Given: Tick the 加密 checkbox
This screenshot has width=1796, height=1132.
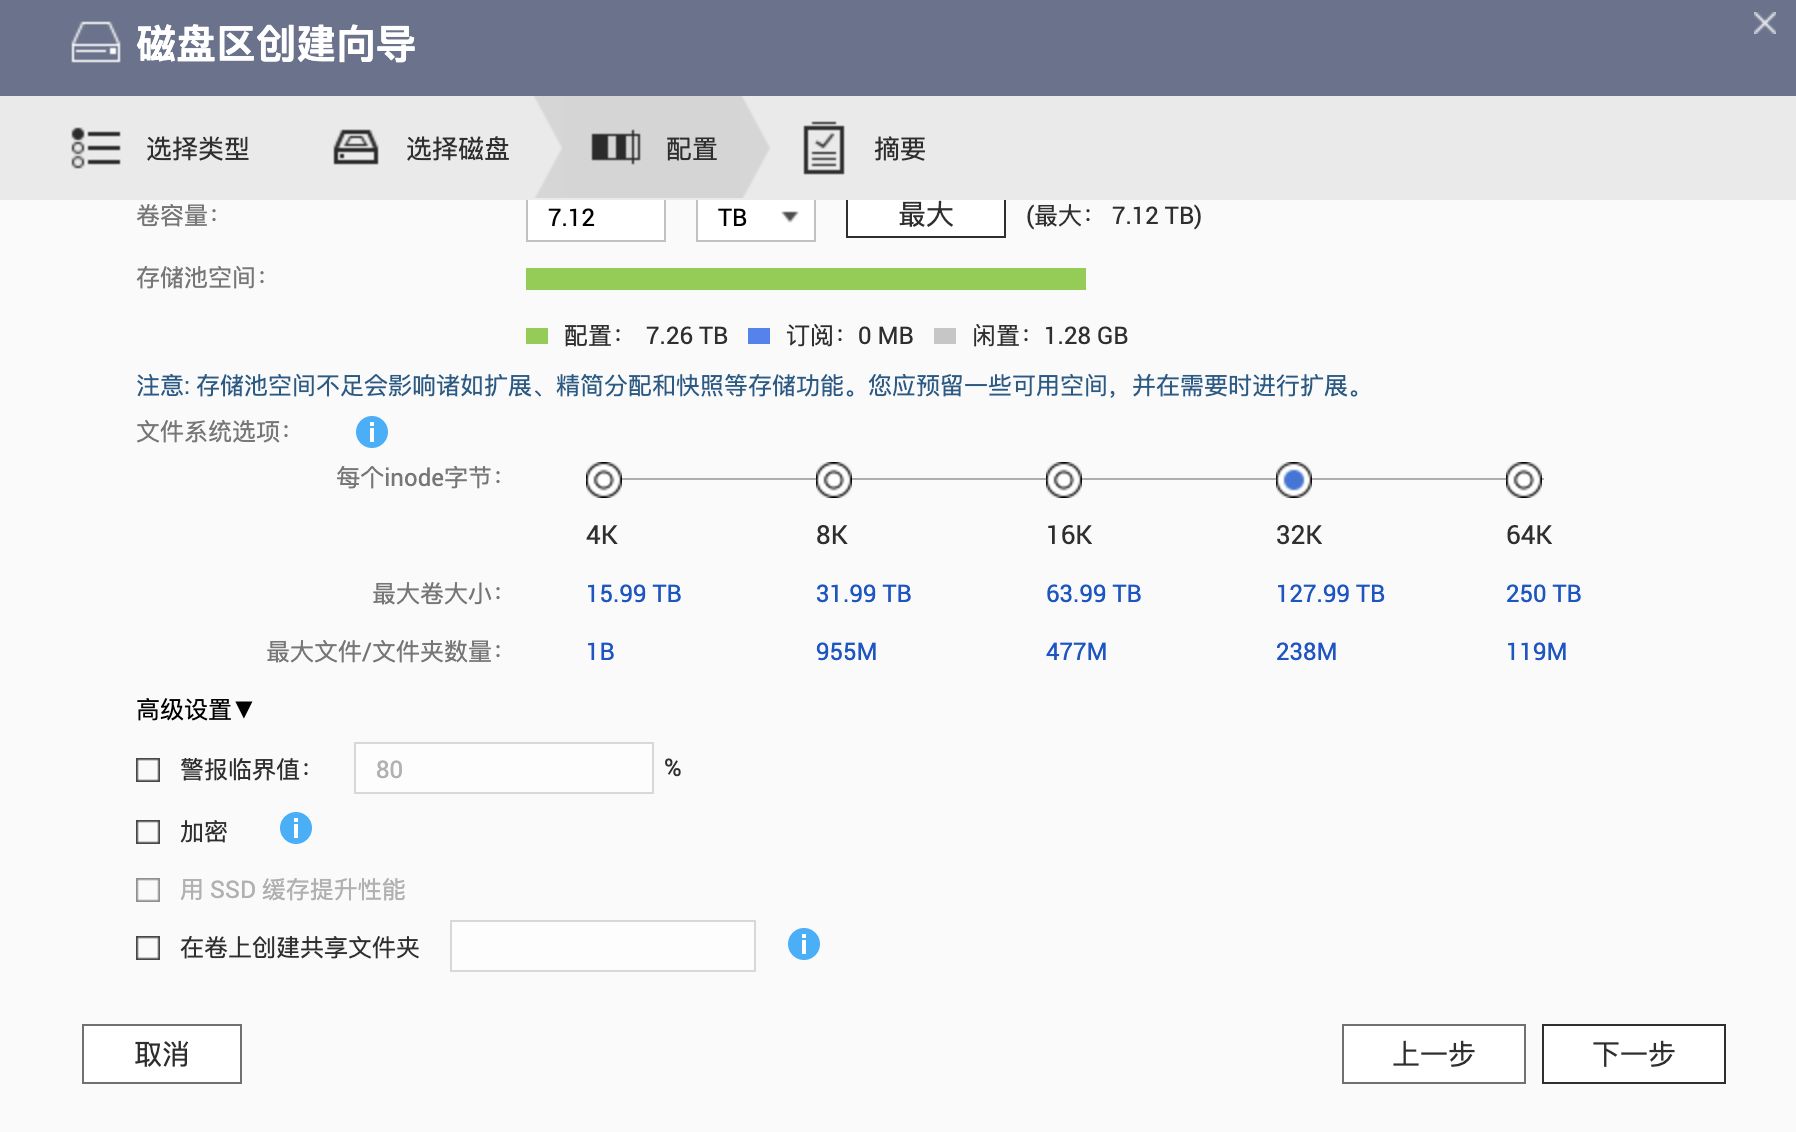Looking at the screenshot, I should point(148,832).
